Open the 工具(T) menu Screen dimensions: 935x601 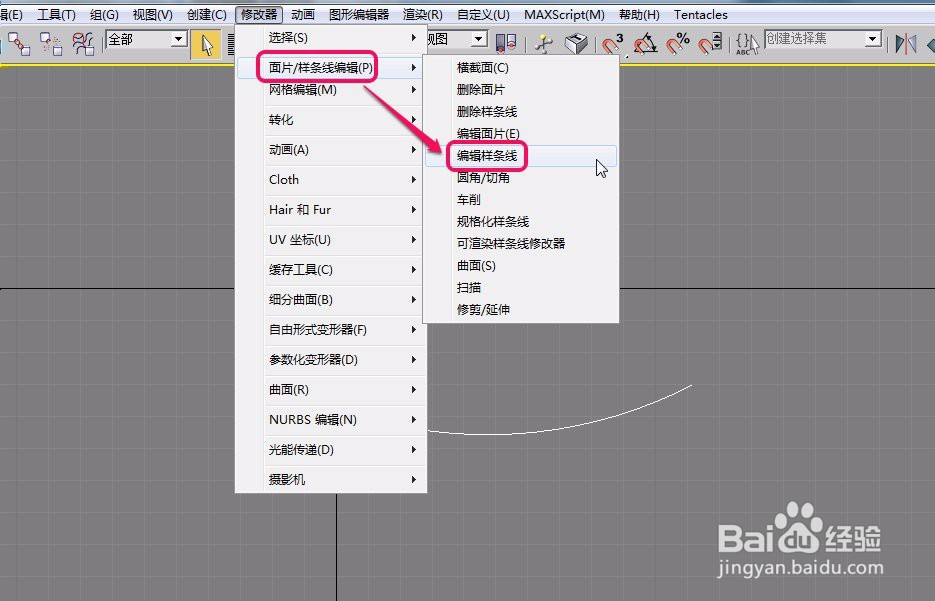tap(56, 15)
